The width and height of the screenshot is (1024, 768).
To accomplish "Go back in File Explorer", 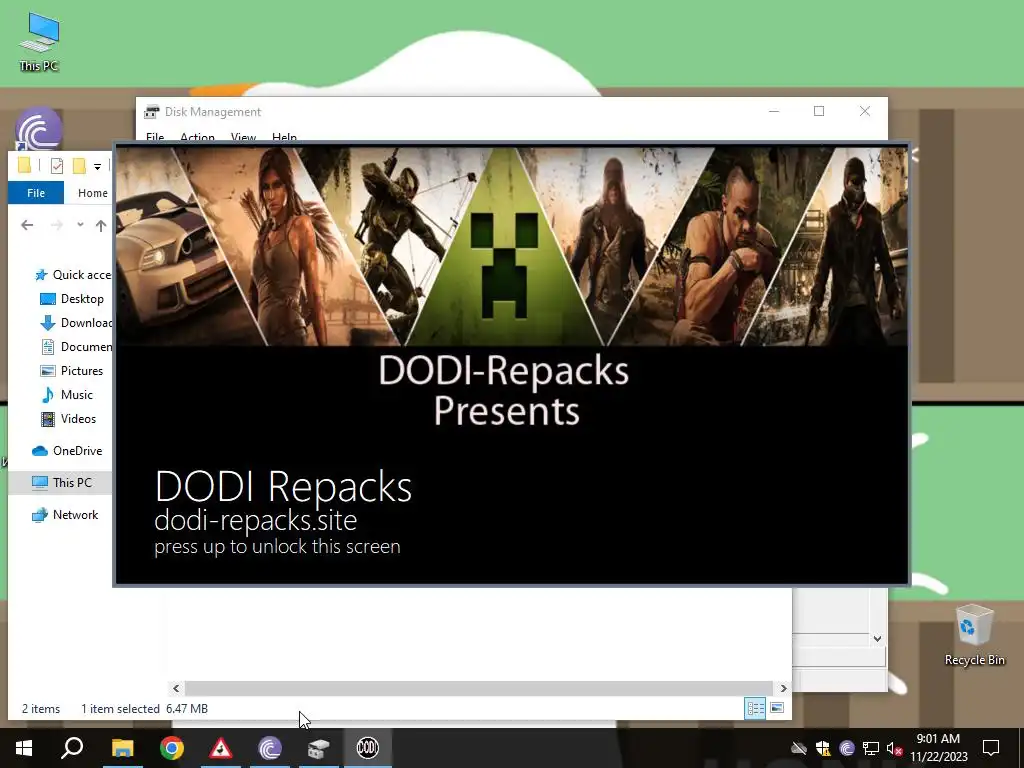I will point(27,225).
